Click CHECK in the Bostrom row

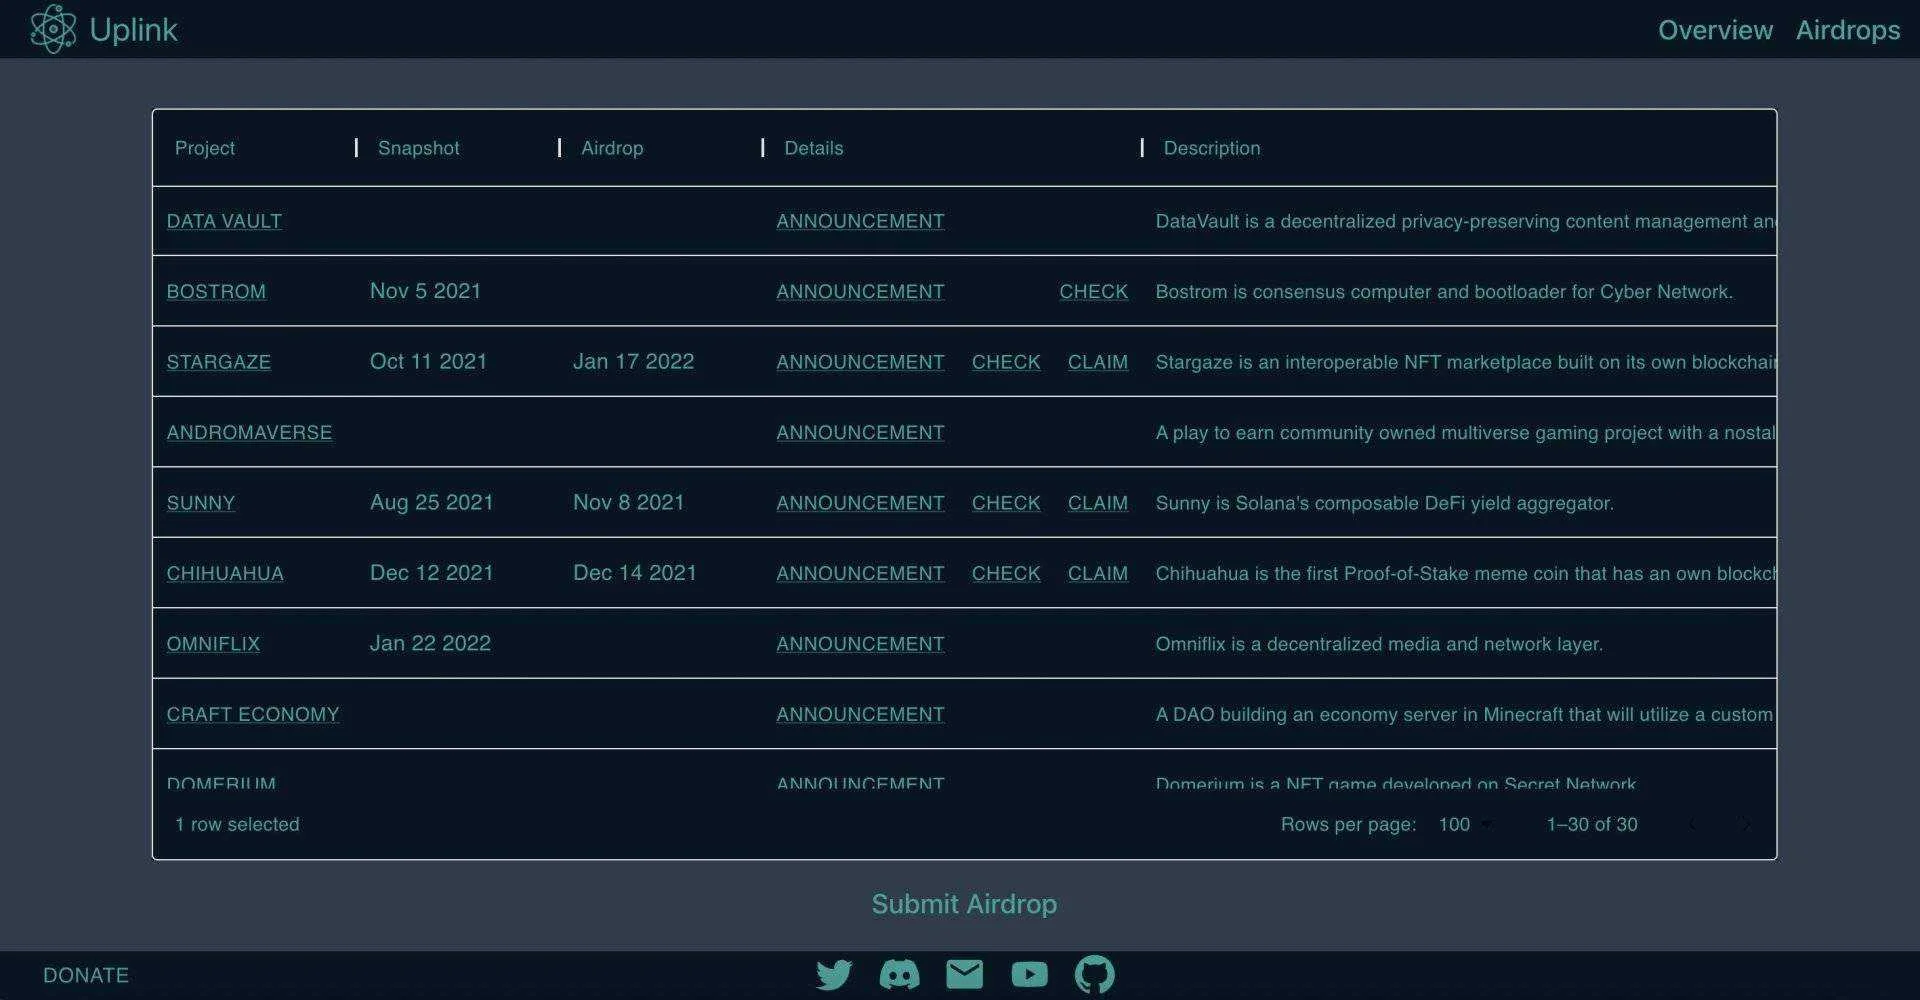[1094, 292]
